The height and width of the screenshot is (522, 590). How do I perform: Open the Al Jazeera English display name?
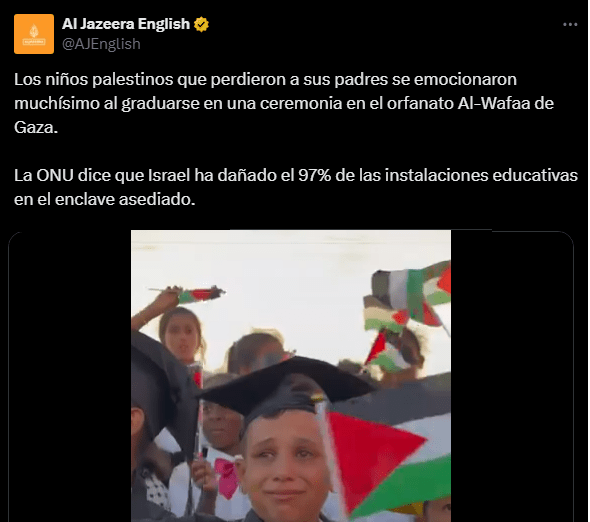tap(126, 24)
